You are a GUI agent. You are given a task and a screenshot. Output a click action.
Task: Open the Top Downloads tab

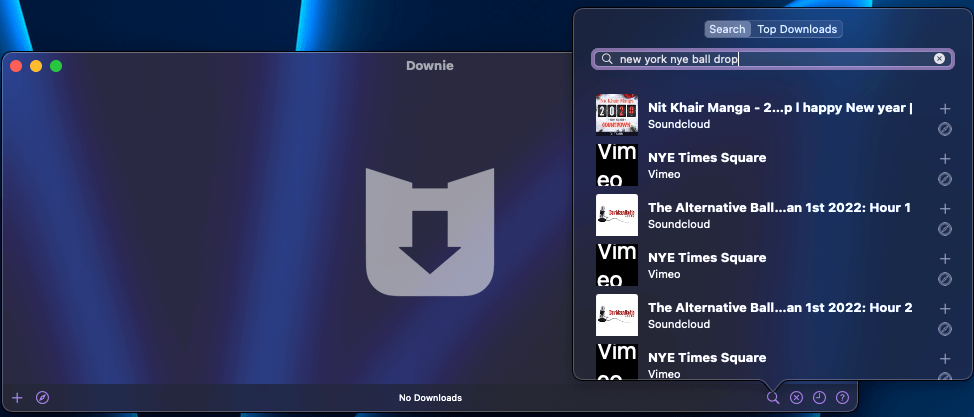coord(797,29)
